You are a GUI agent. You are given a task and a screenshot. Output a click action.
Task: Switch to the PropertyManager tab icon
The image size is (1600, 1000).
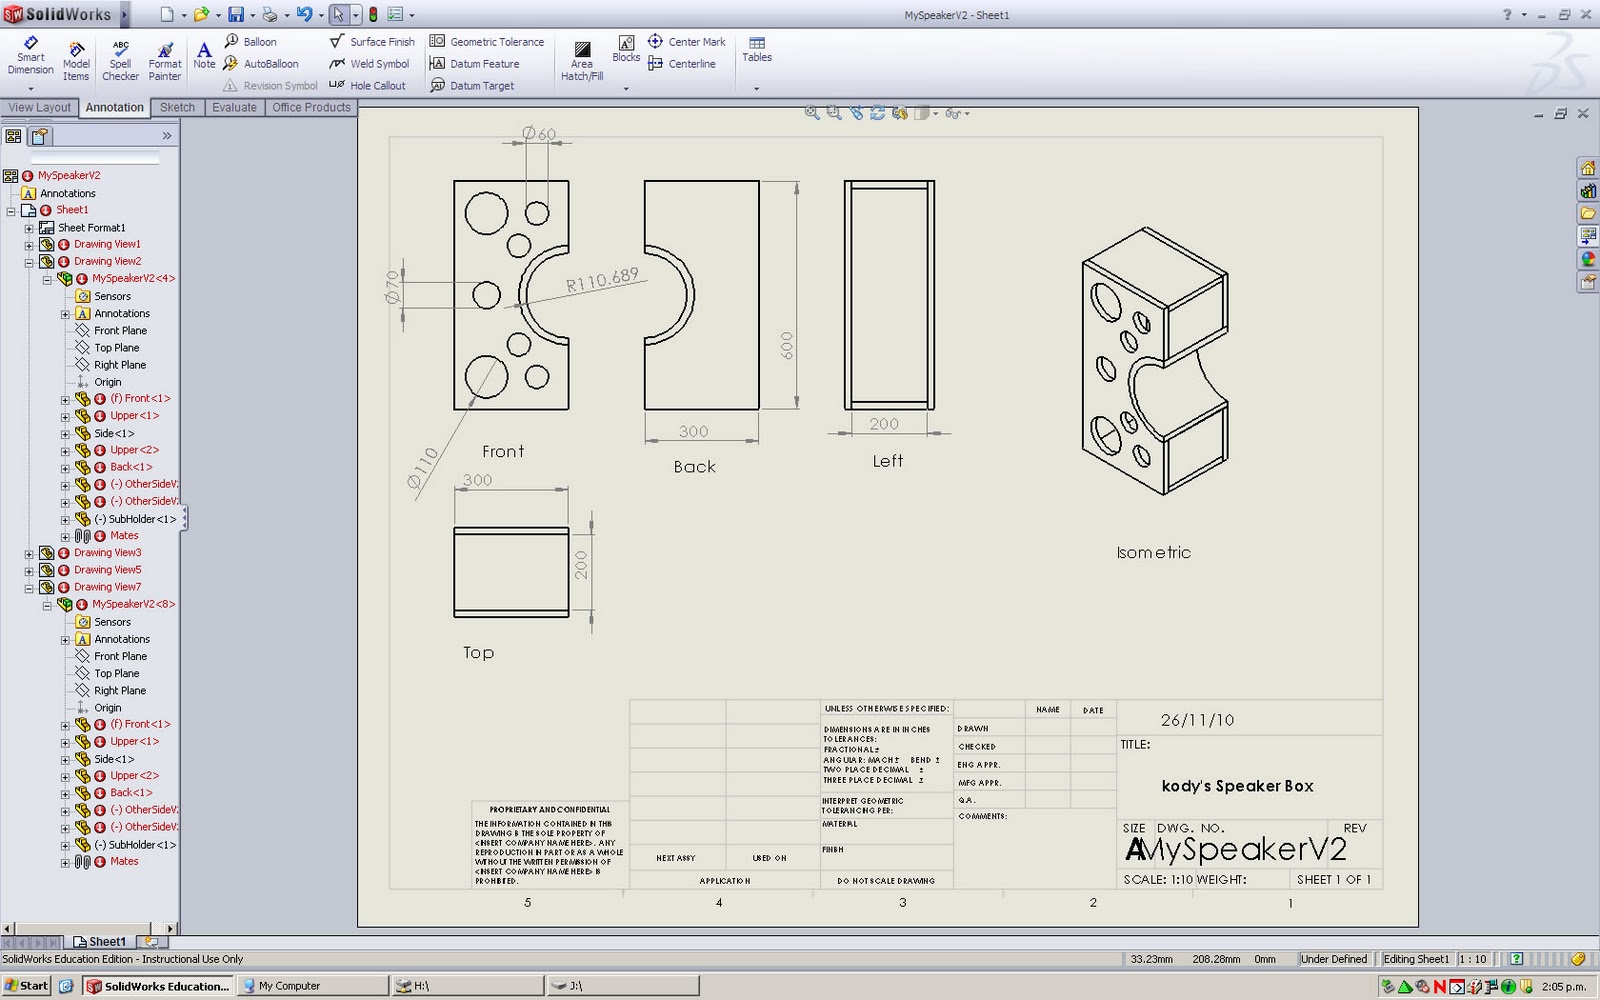(x=39, y=136)
